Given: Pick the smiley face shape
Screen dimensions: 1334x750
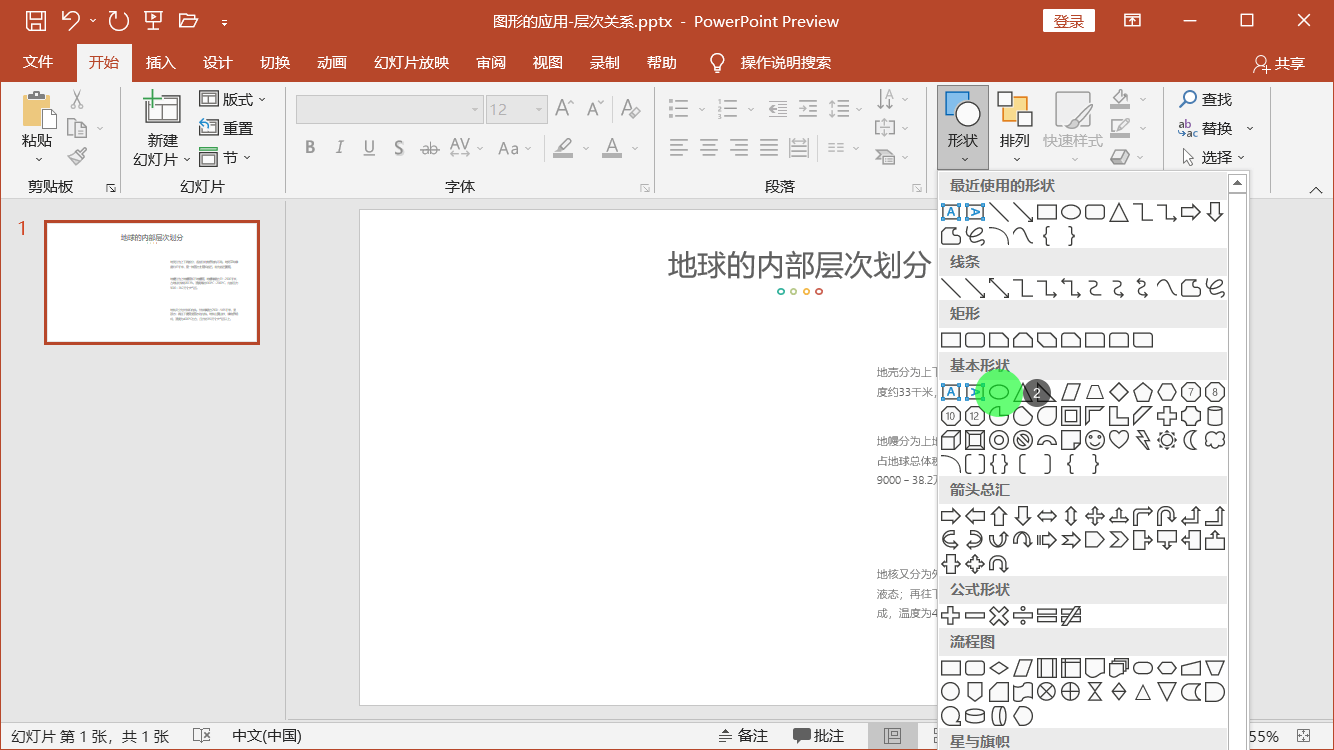Looking at the screenshot, I should [1095, 440].
